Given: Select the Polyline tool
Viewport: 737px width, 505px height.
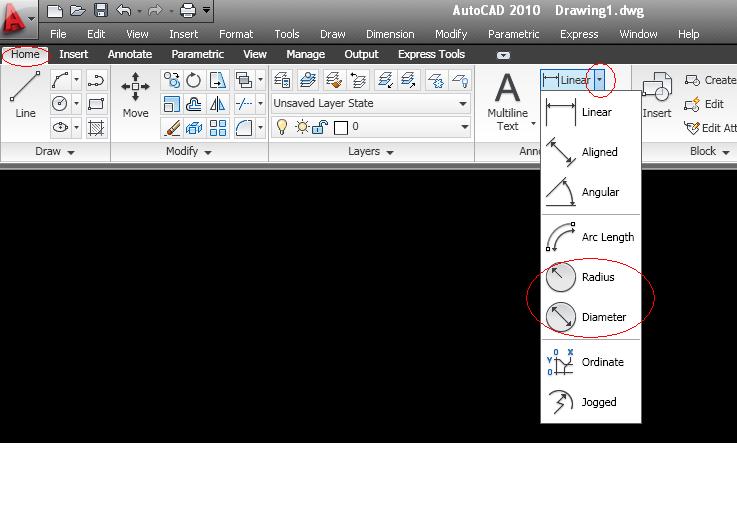Looking at the screenshot, I should (x=96, y=80).
